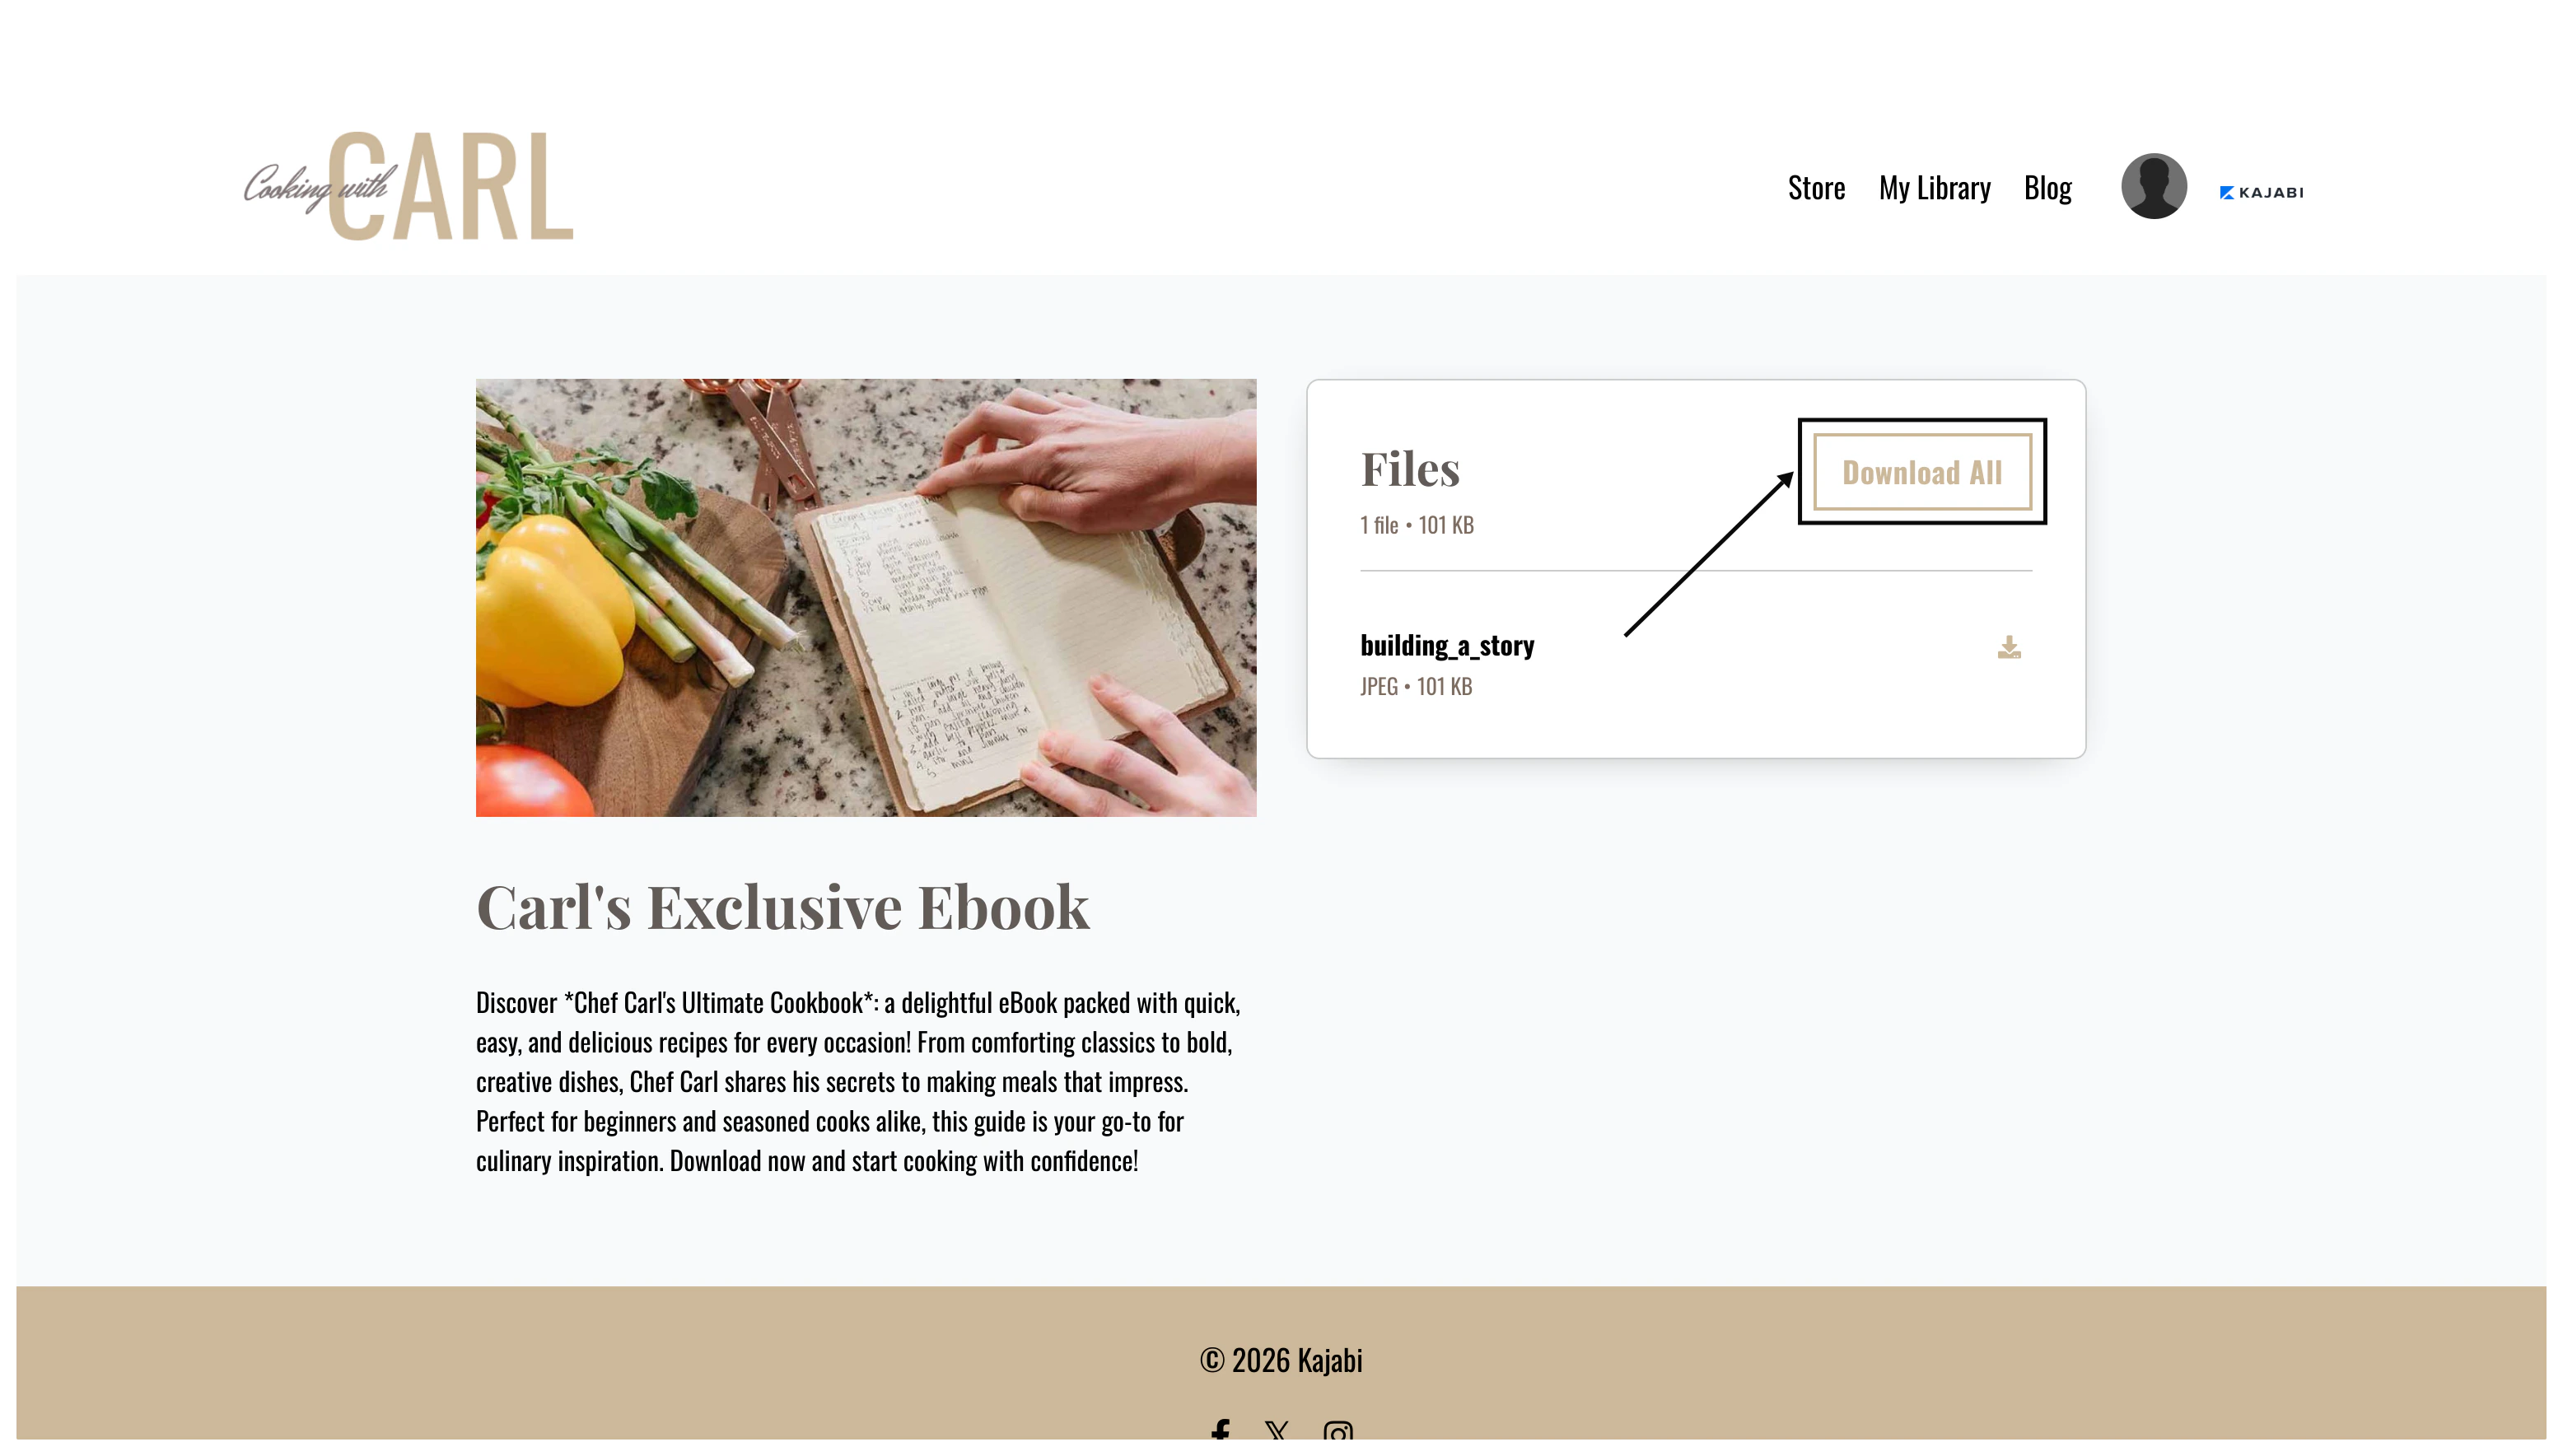This screenshot has height=1456, width=2563.
Task: Click the Files panel heading
Action: [x=1409, y=469]
